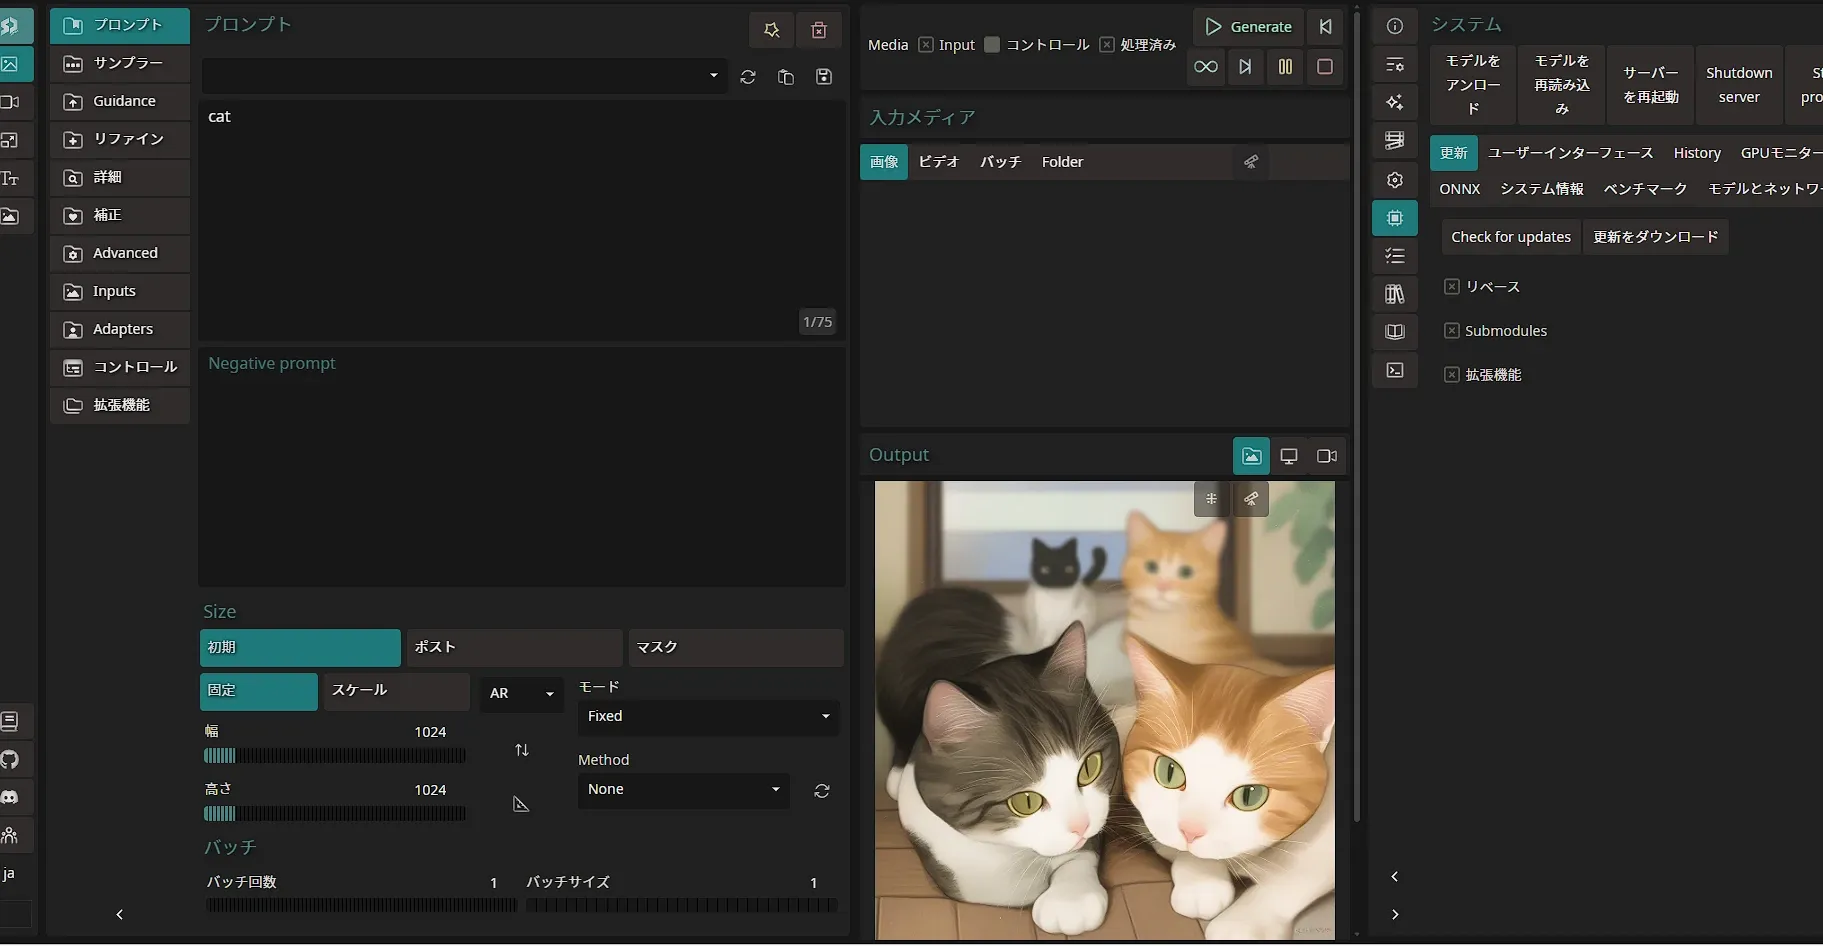Toggle the コントロール media checkbox
The width and height of the screenshot is (1823, 946).
pyautogui.click(x=992, y=45)
